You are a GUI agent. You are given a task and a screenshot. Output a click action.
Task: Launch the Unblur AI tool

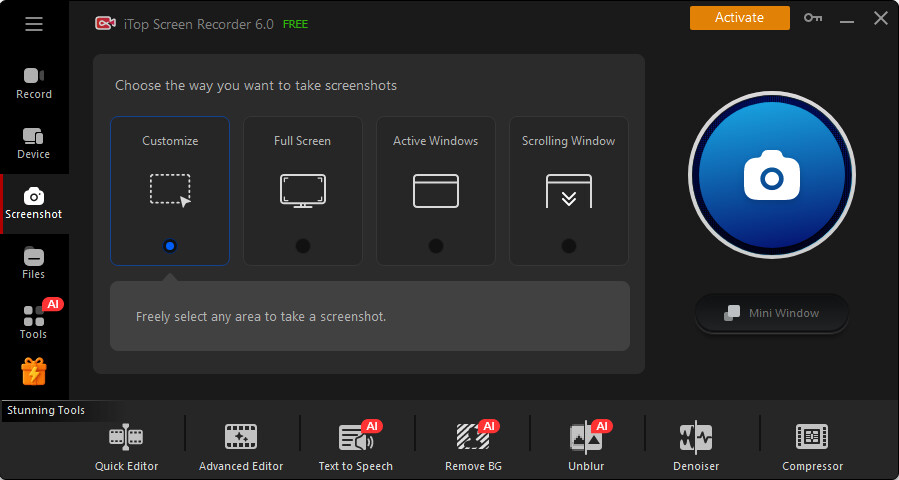tap(586, 446)
